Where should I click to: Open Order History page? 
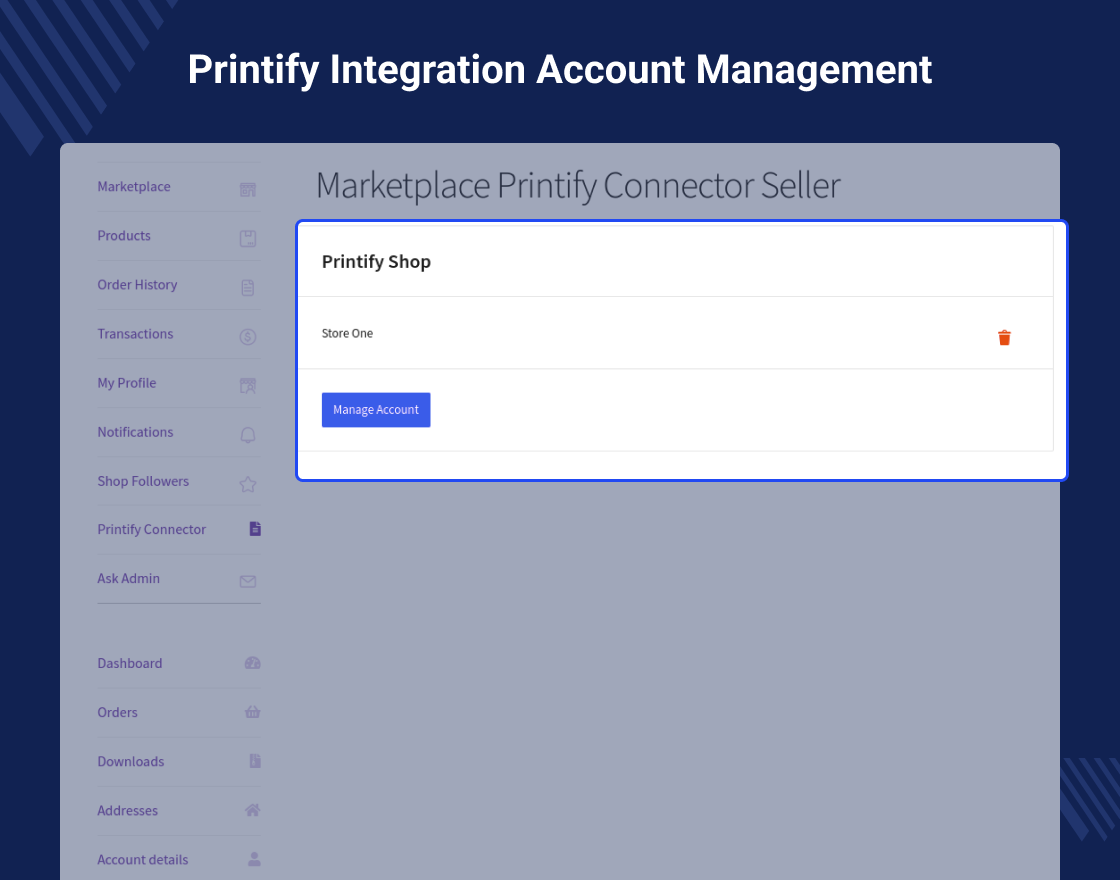coord(137,285)
